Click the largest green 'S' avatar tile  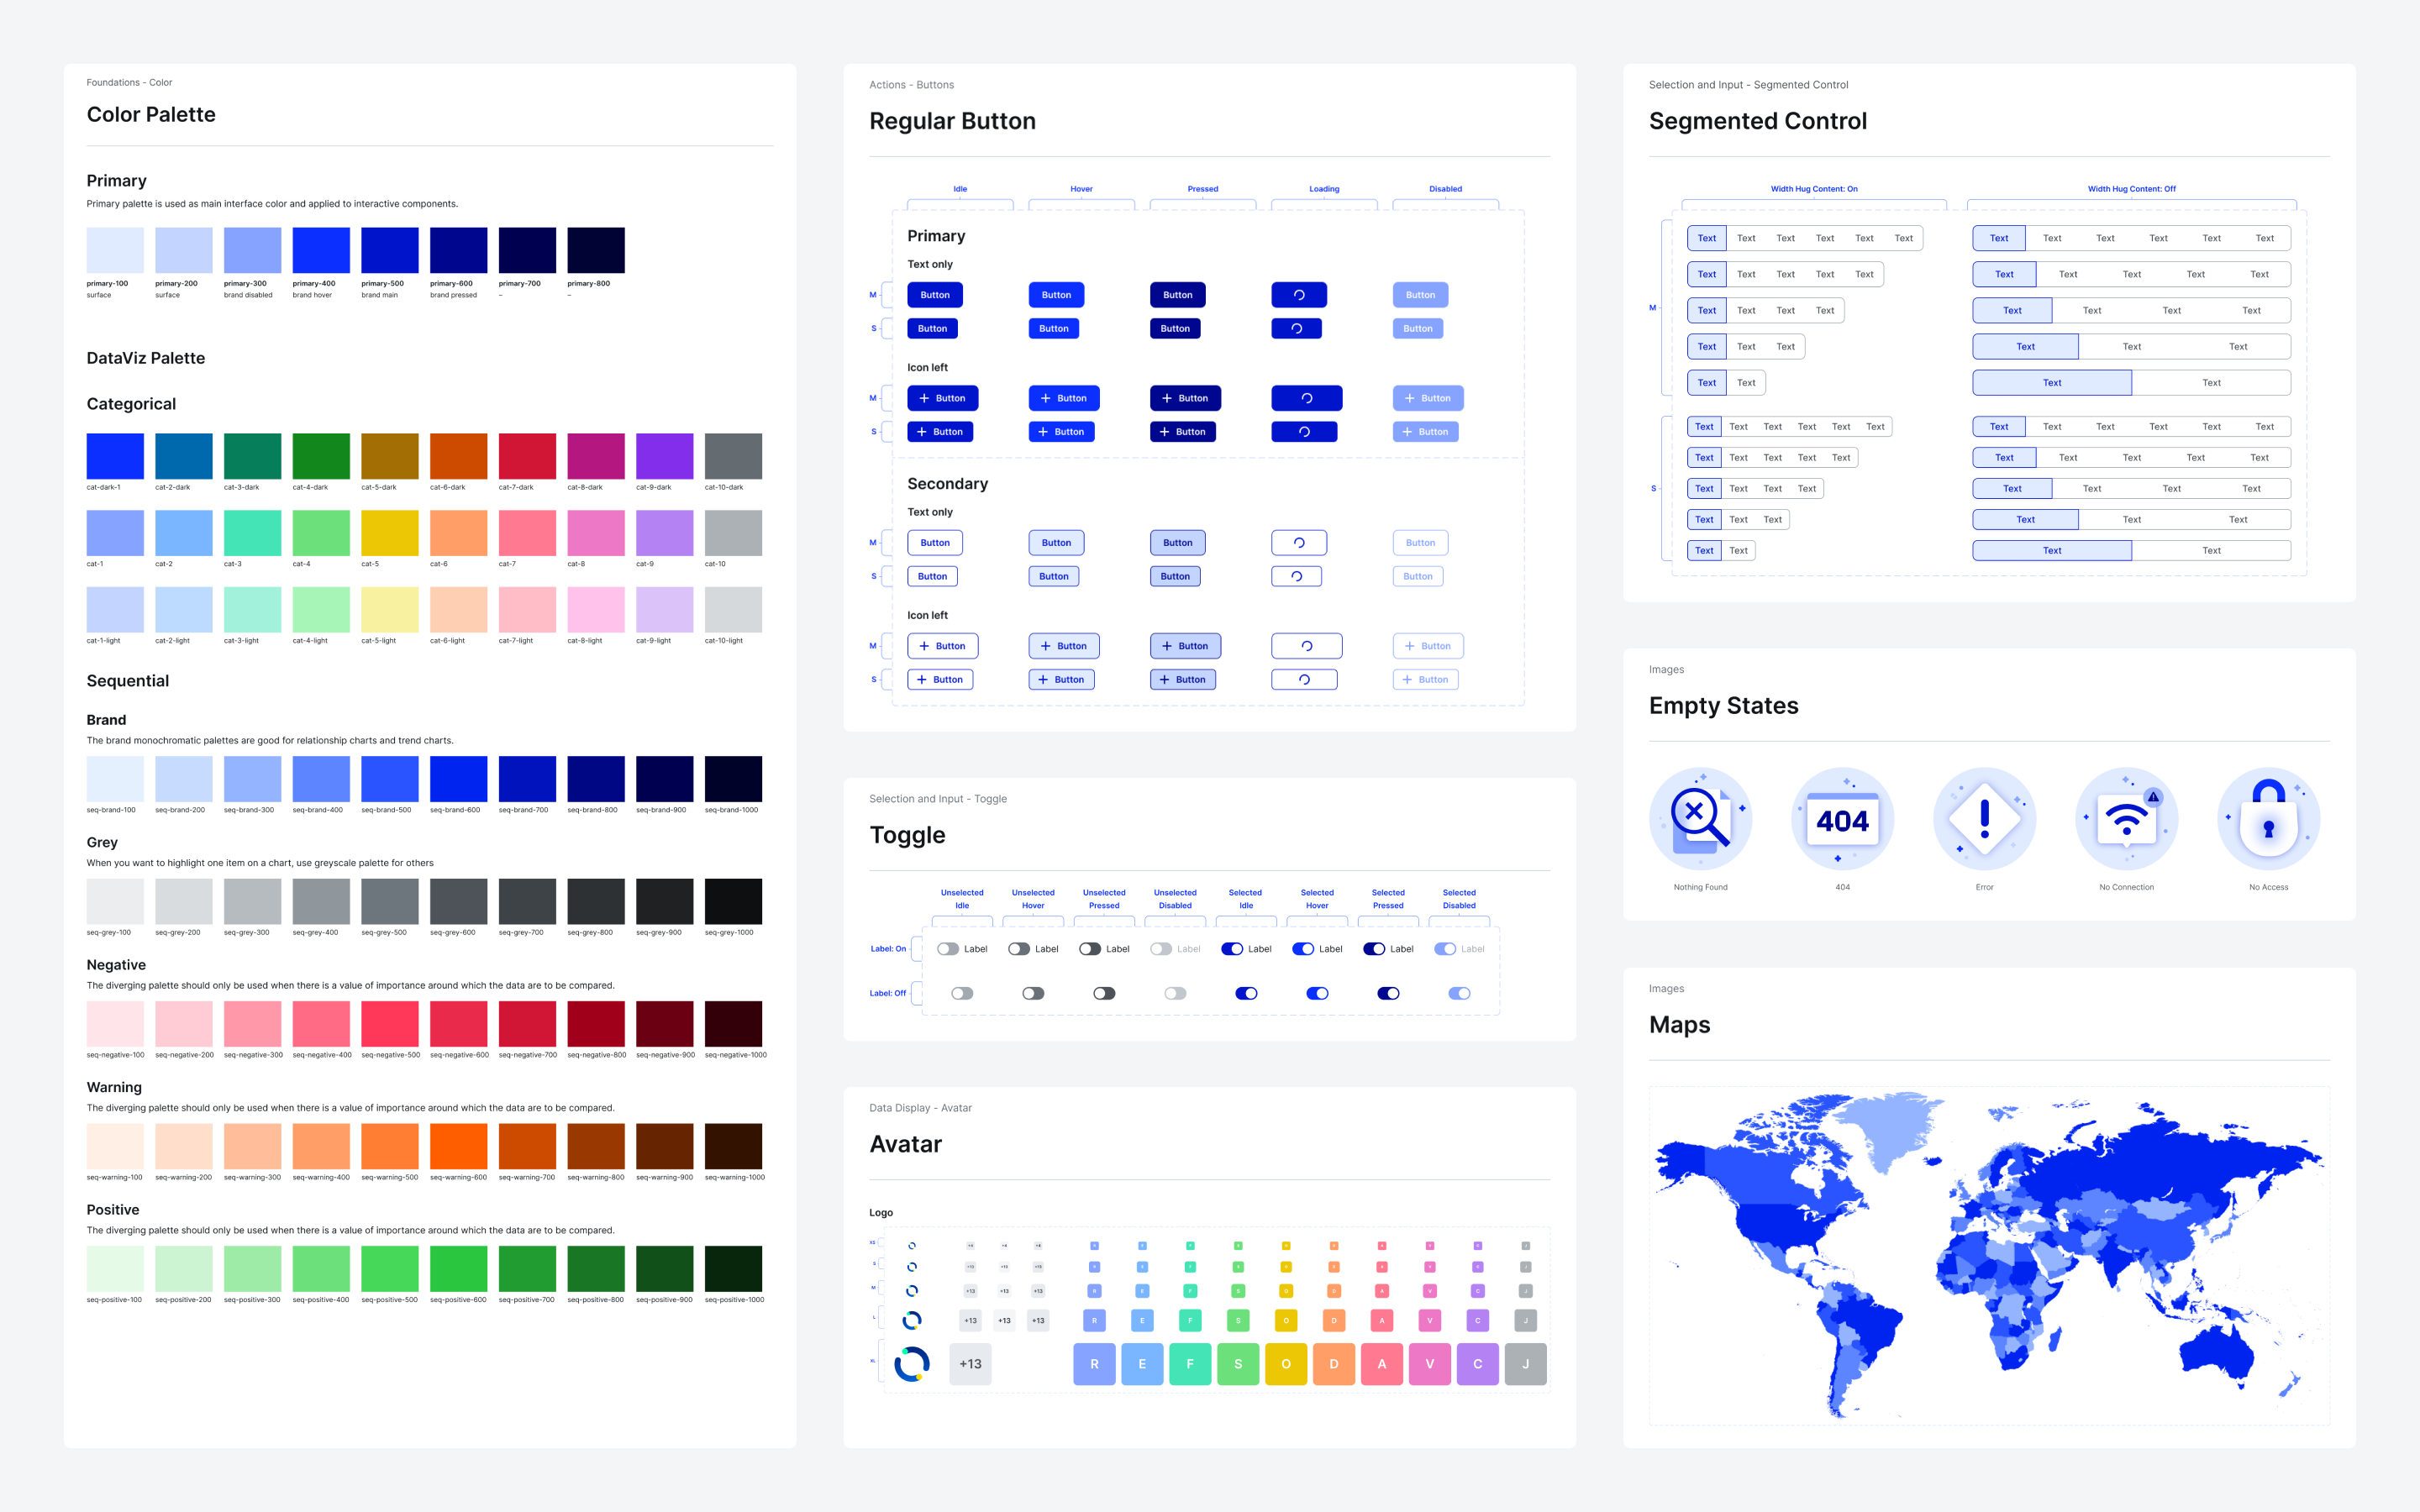tap(1238, 1364)
